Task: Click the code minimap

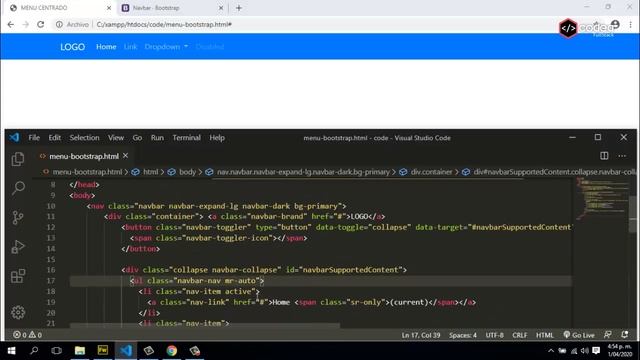Action: pos(602,199)
